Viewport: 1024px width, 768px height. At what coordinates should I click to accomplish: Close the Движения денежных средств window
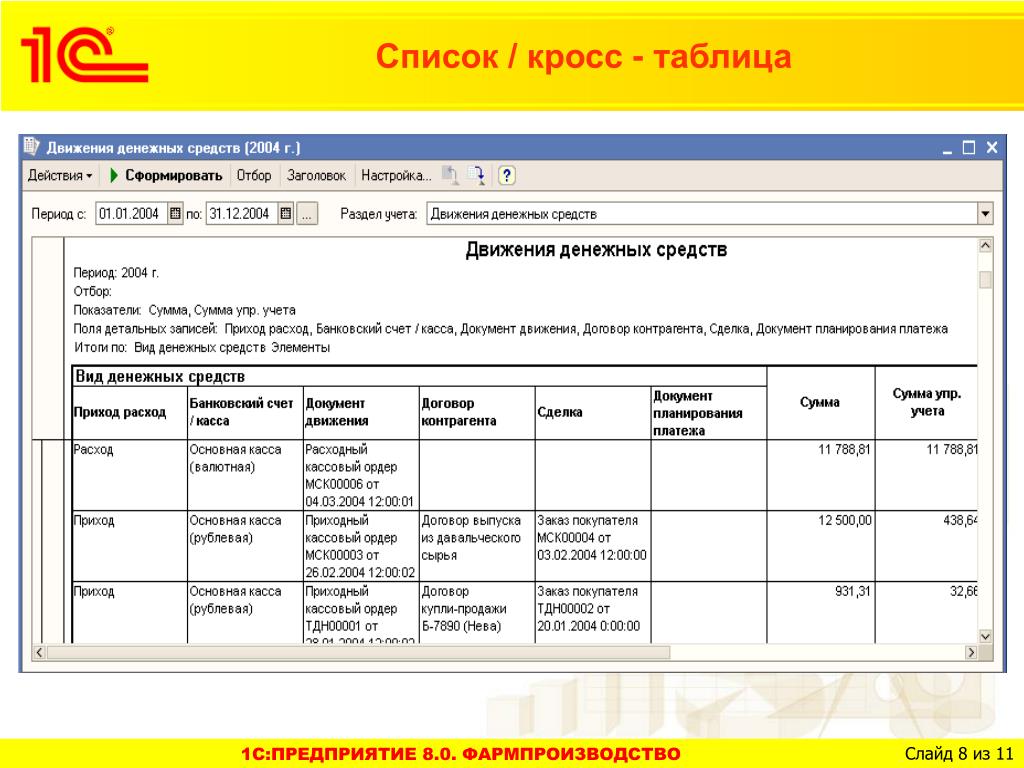tap(991, 148)
